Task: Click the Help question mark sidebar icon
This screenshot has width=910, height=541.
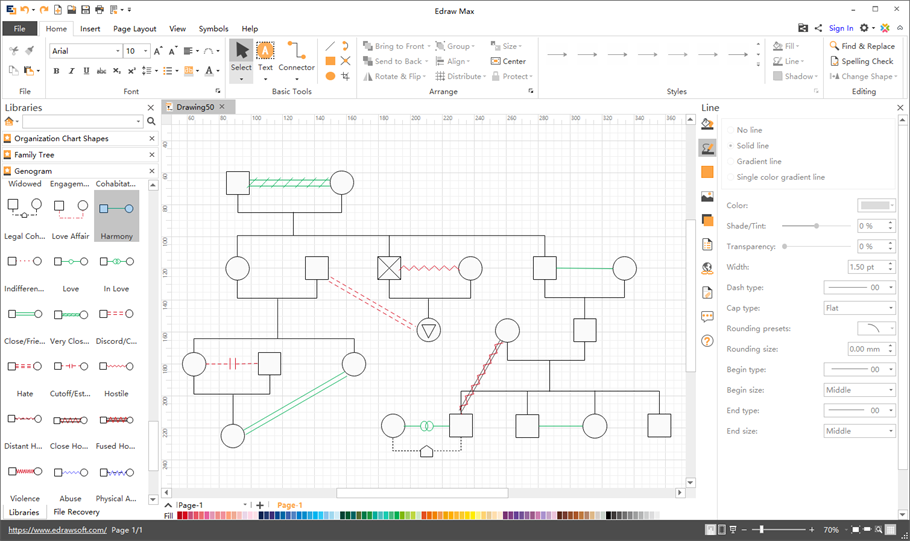Action: click(707, 341)
